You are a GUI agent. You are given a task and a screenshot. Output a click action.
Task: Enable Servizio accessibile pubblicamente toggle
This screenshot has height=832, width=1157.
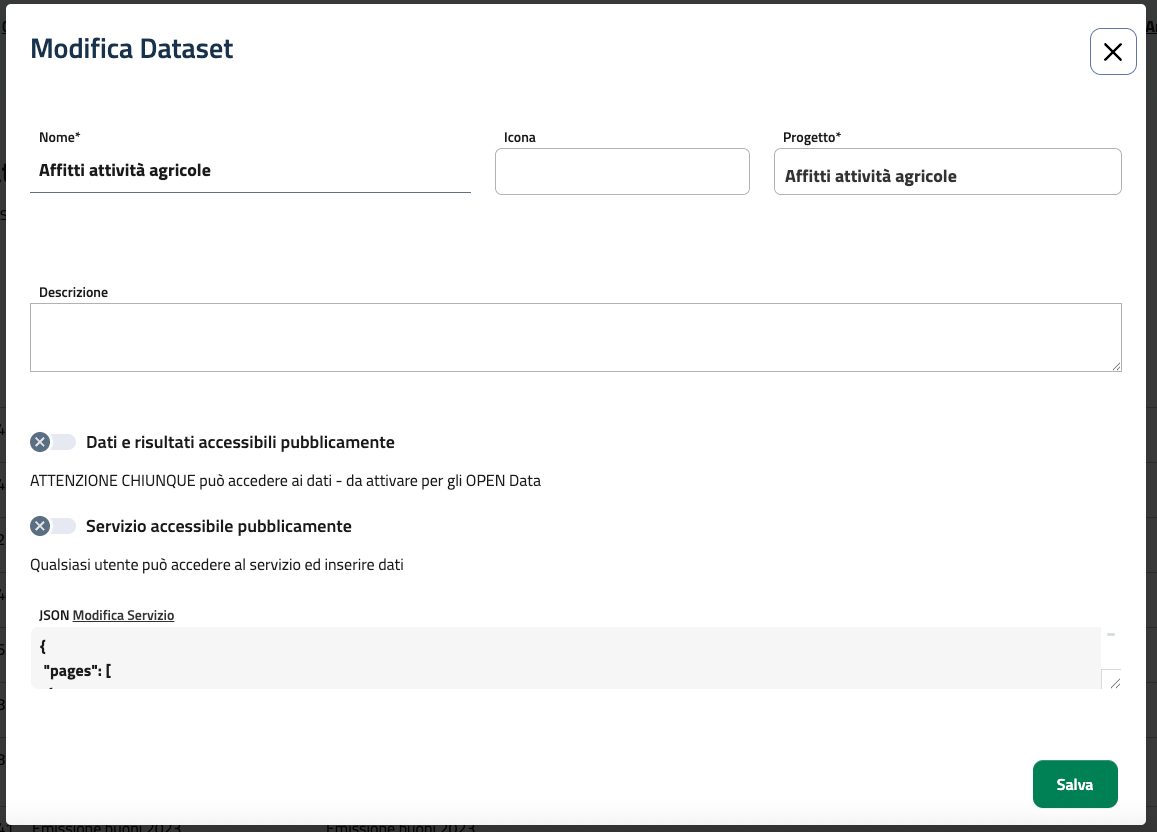pos(53,526)
